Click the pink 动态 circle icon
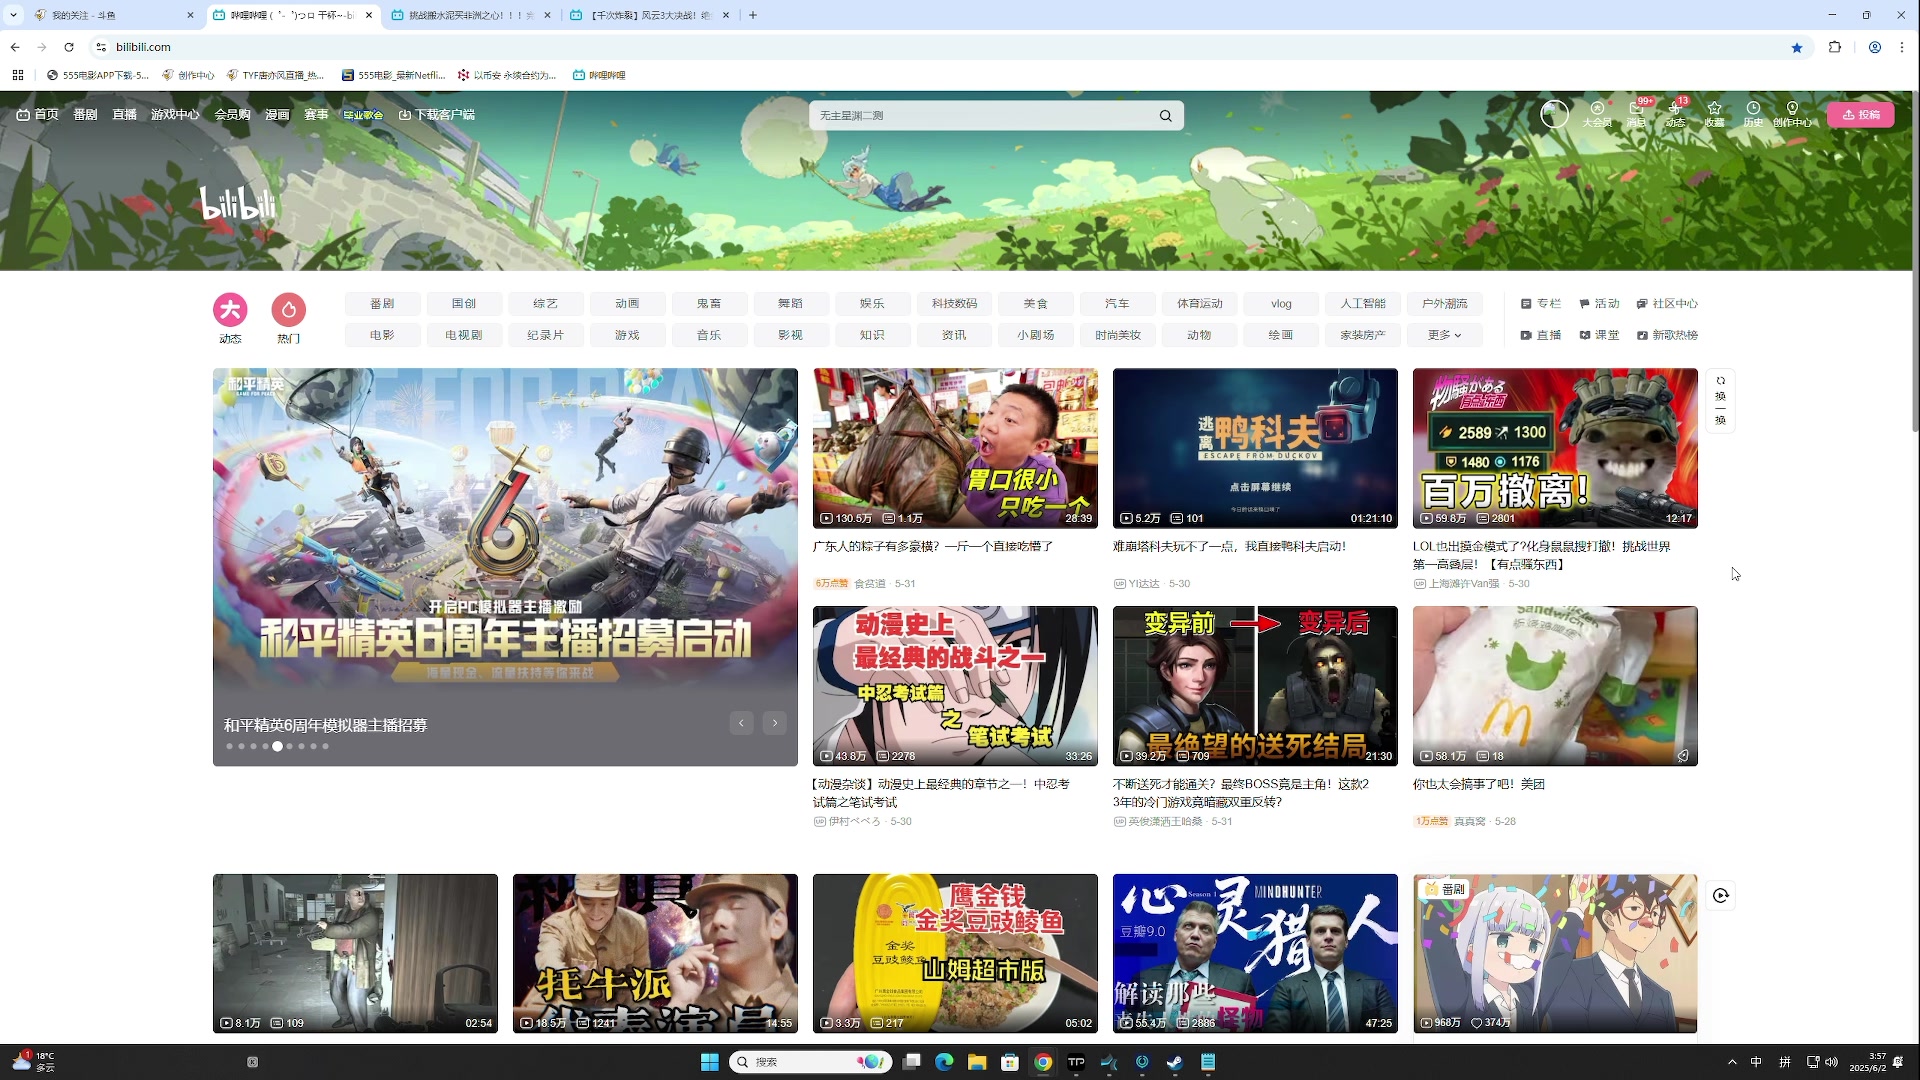Screen dimensions: 1920x1080 tap(230, 310)
